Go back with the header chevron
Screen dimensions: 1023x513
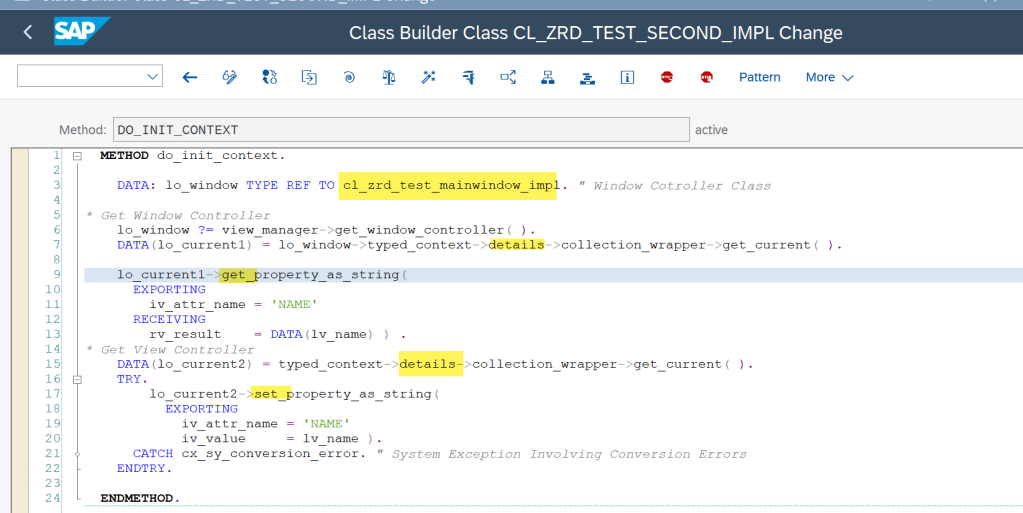[27, 32]
